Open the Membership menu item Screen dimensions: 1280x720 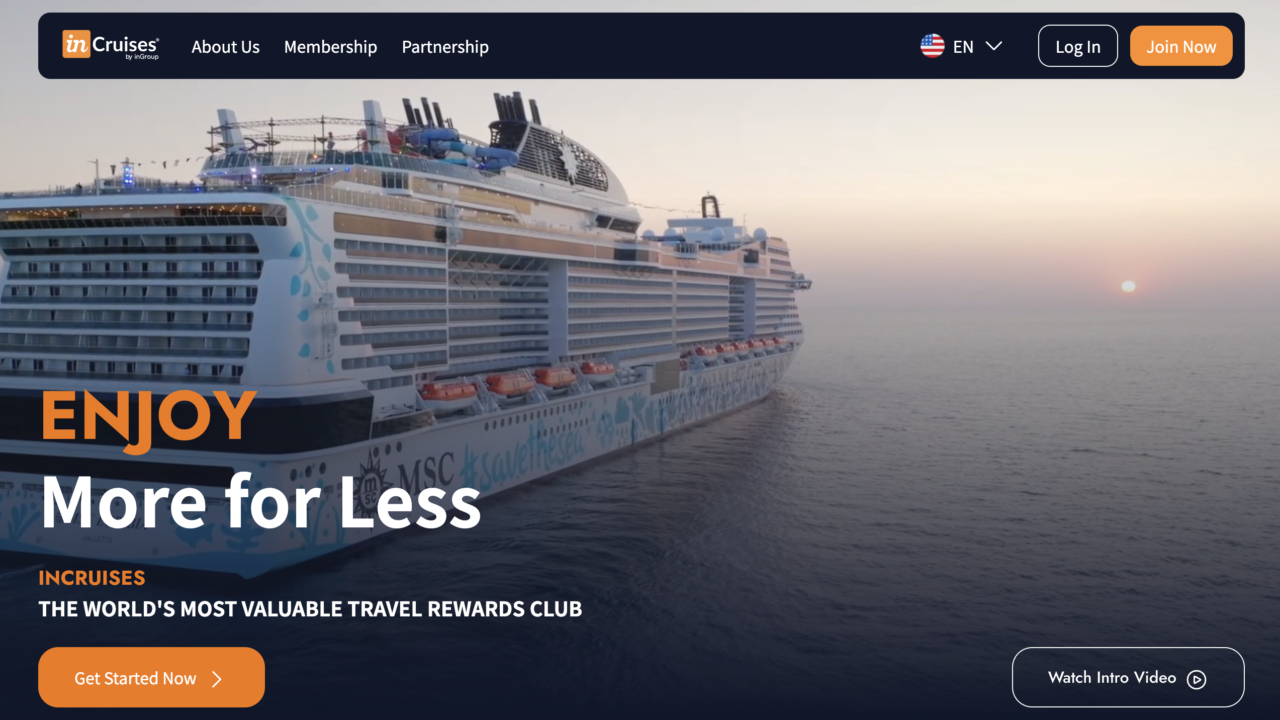pyautogui.click(x=330, y=47)
